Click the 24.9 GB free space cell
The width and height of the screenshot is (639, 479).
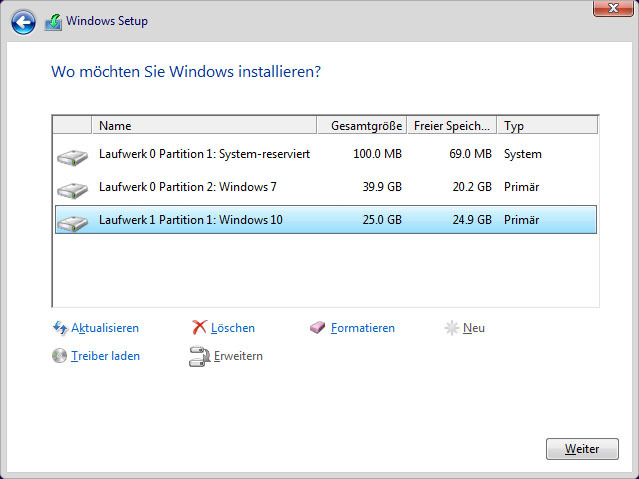pyautogui.click(x=472, y=220)
